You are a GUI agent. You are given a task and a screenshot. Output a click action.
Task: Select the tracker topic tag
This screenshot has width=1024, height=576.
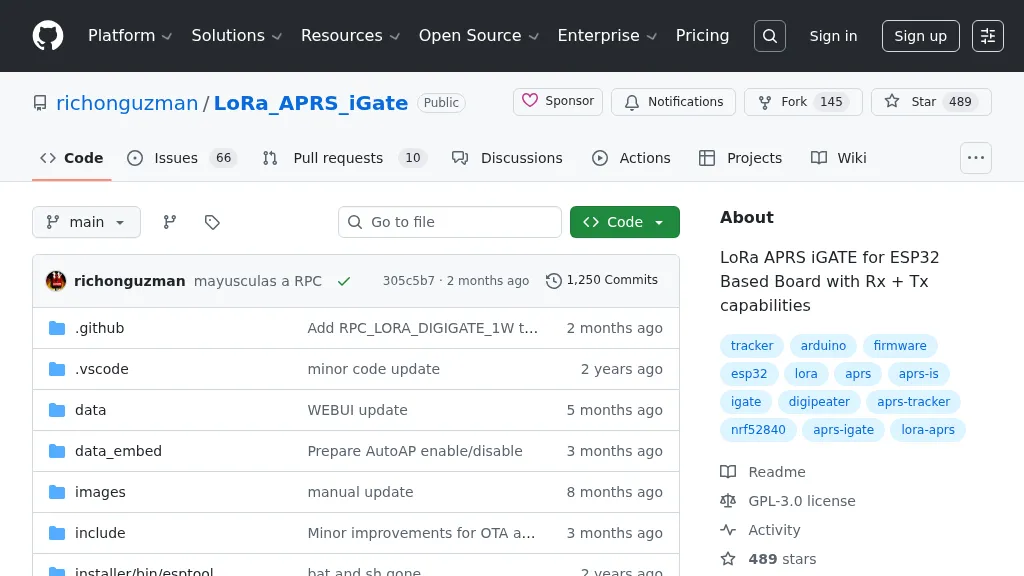point(752,345)
